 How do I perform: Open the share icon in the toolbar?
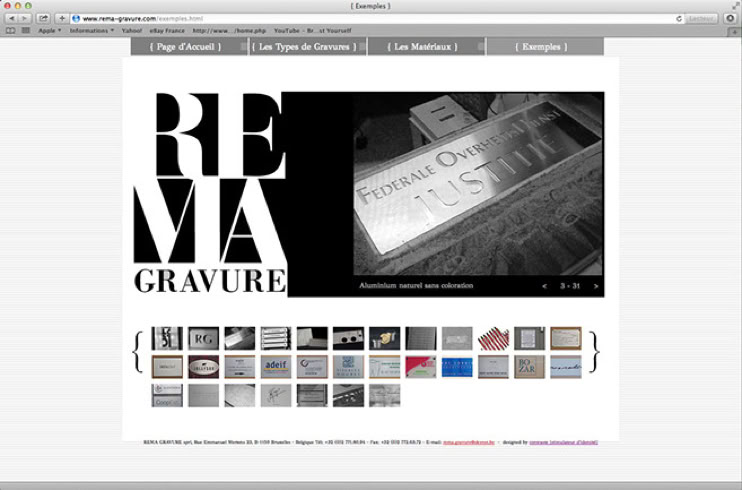[x=43, y=18]
